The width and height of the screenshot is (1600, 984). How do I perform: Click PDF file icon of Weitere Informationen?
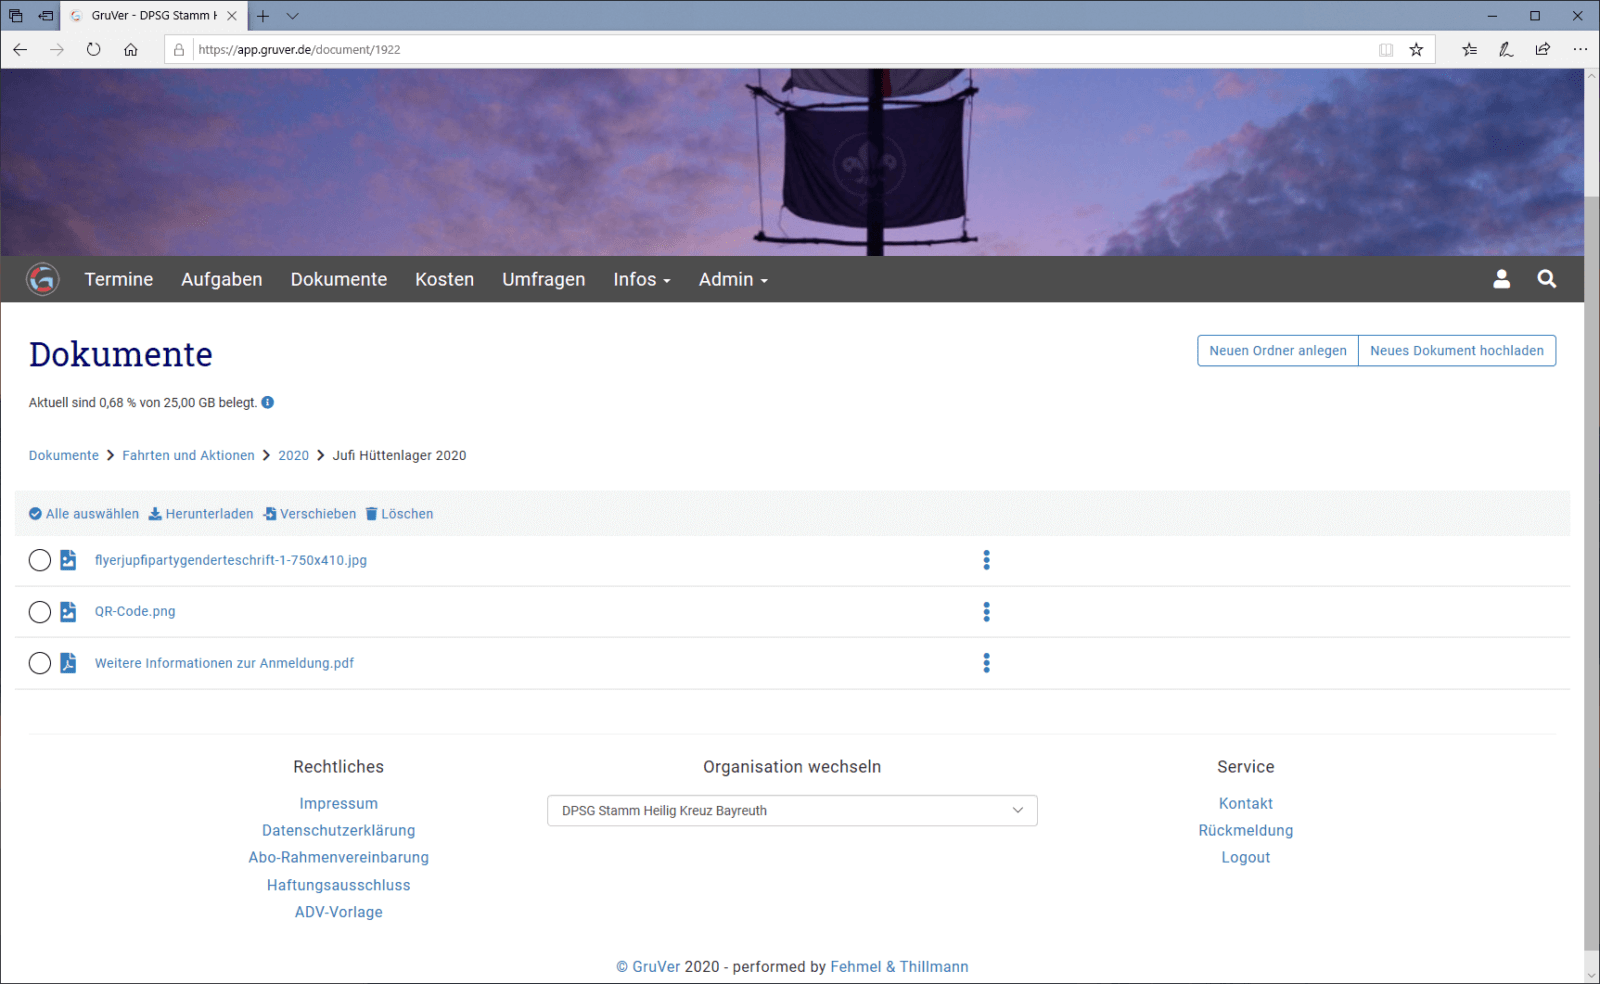coord(68,663)
